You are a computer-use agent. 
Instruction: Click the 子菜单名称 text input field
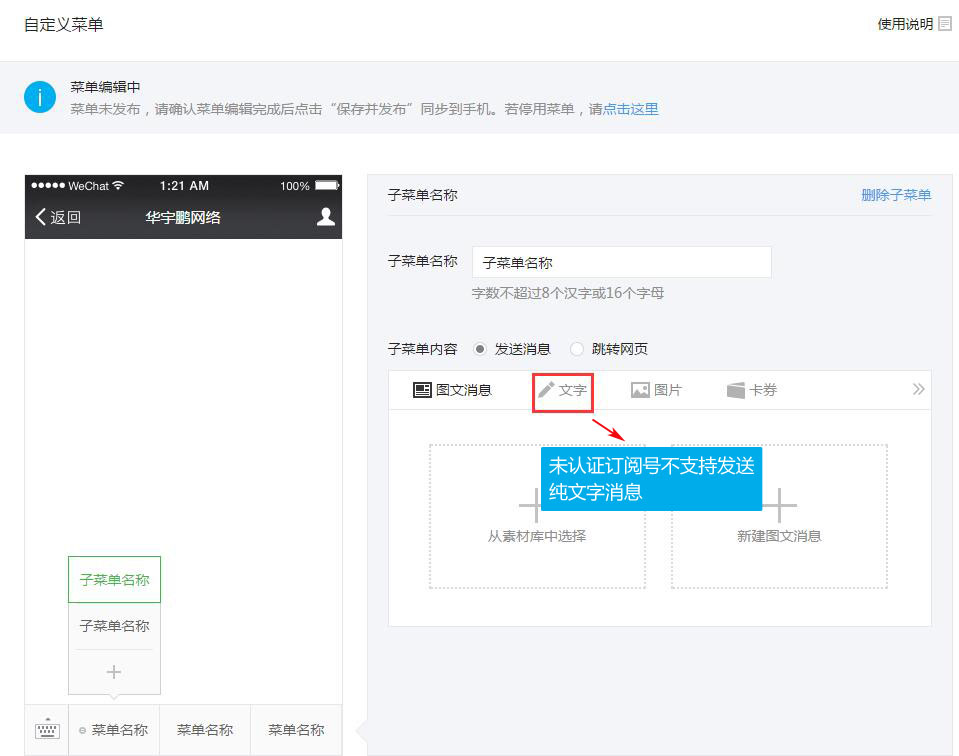point(621,262)
